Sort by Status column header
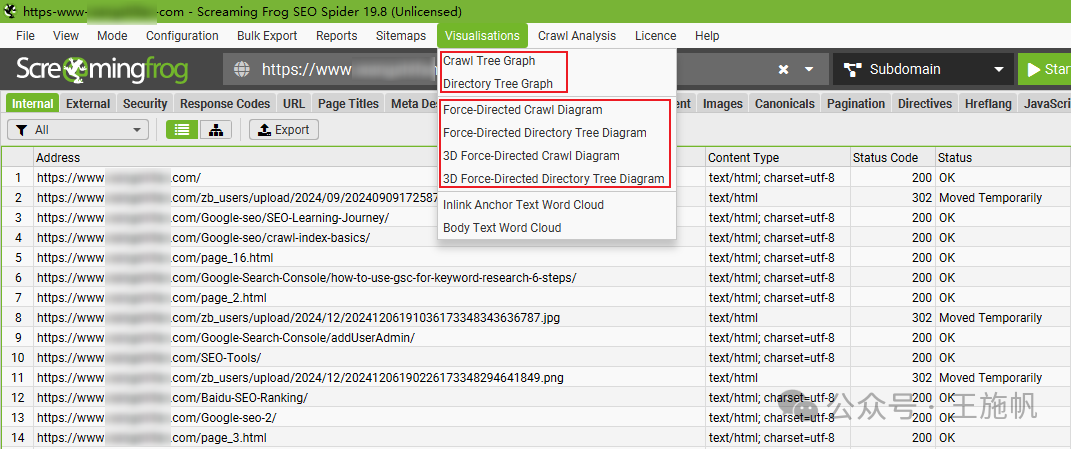 [x=1003, y=157]
